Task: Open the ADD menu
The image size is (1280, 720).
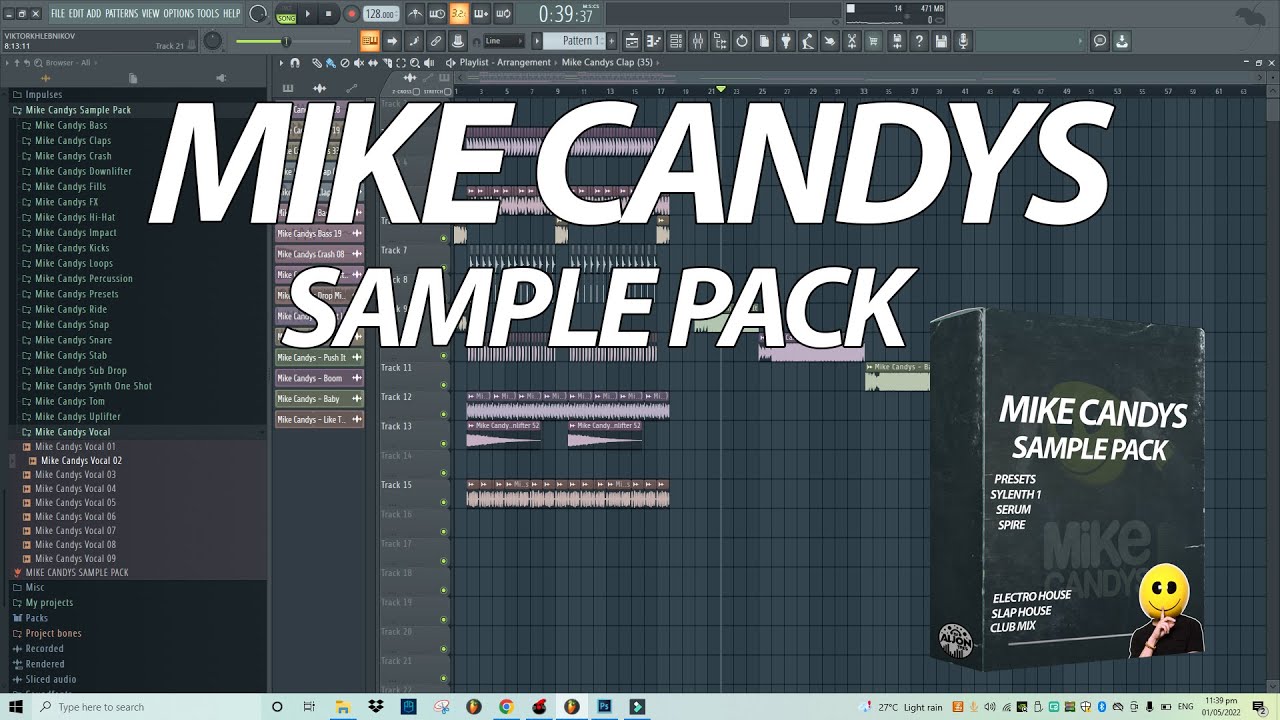Action: (94, 14)
